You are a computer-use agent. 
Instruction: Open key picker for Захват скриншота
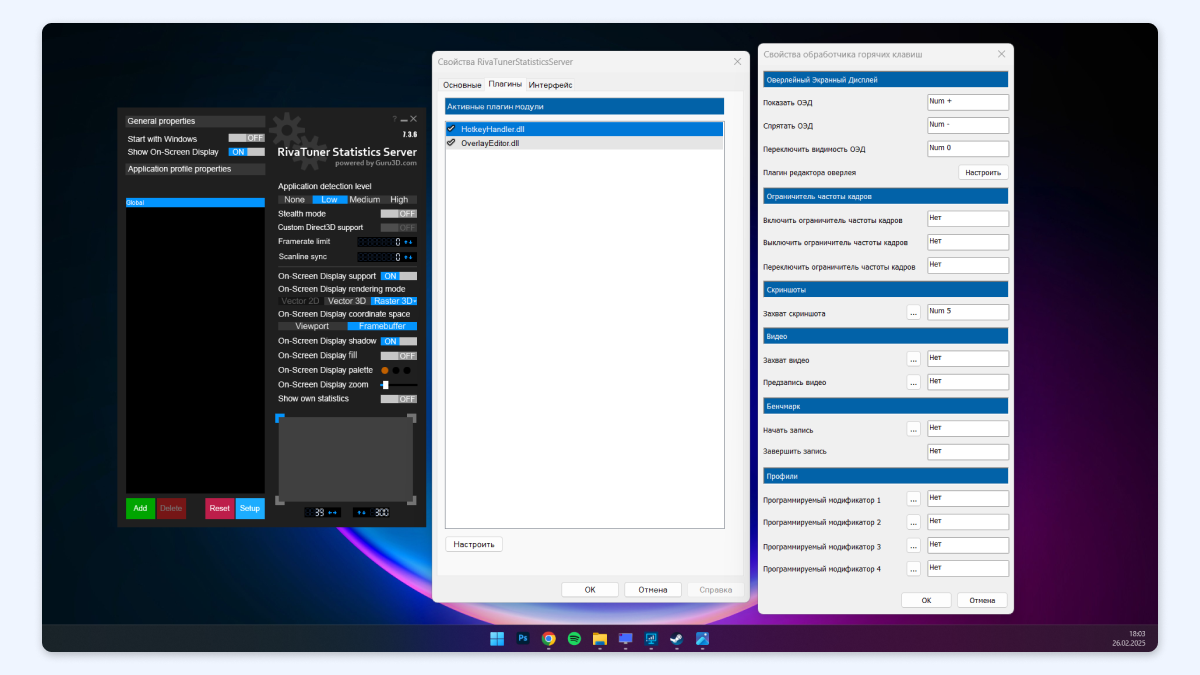click(913, 313)
